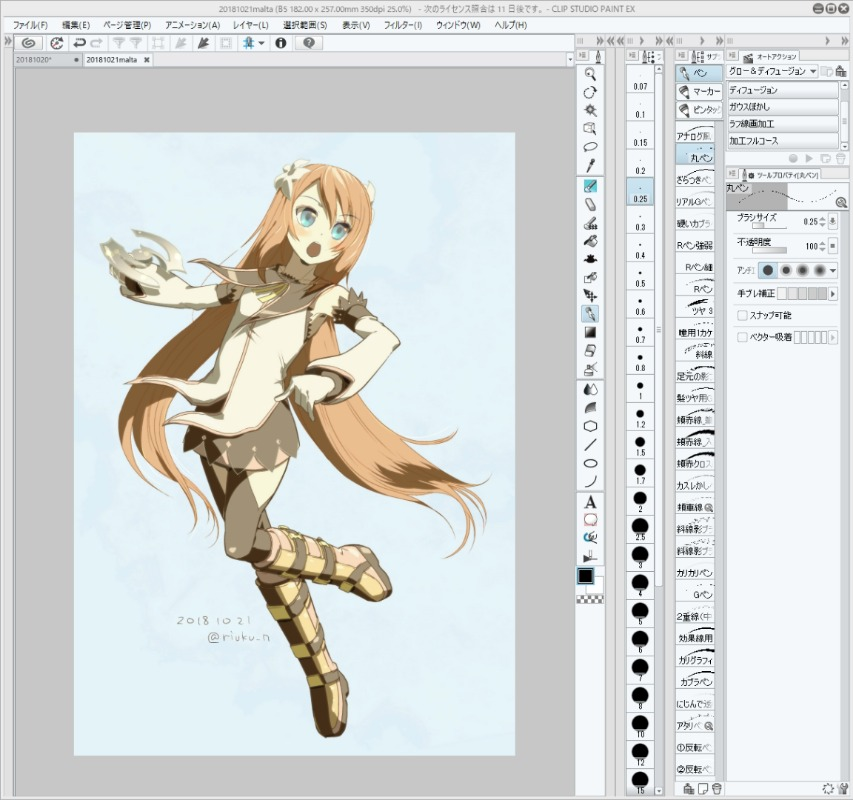Select the Eraser tool

pos(590,204)
